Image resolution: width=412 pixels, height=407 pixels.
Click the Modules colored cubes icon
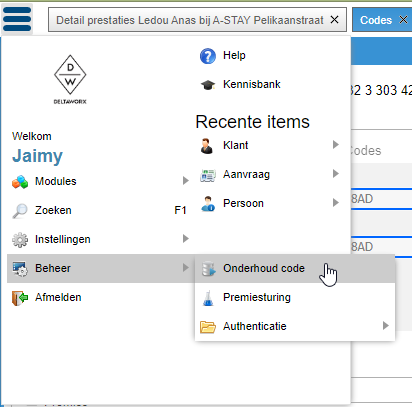click(20, 182)
